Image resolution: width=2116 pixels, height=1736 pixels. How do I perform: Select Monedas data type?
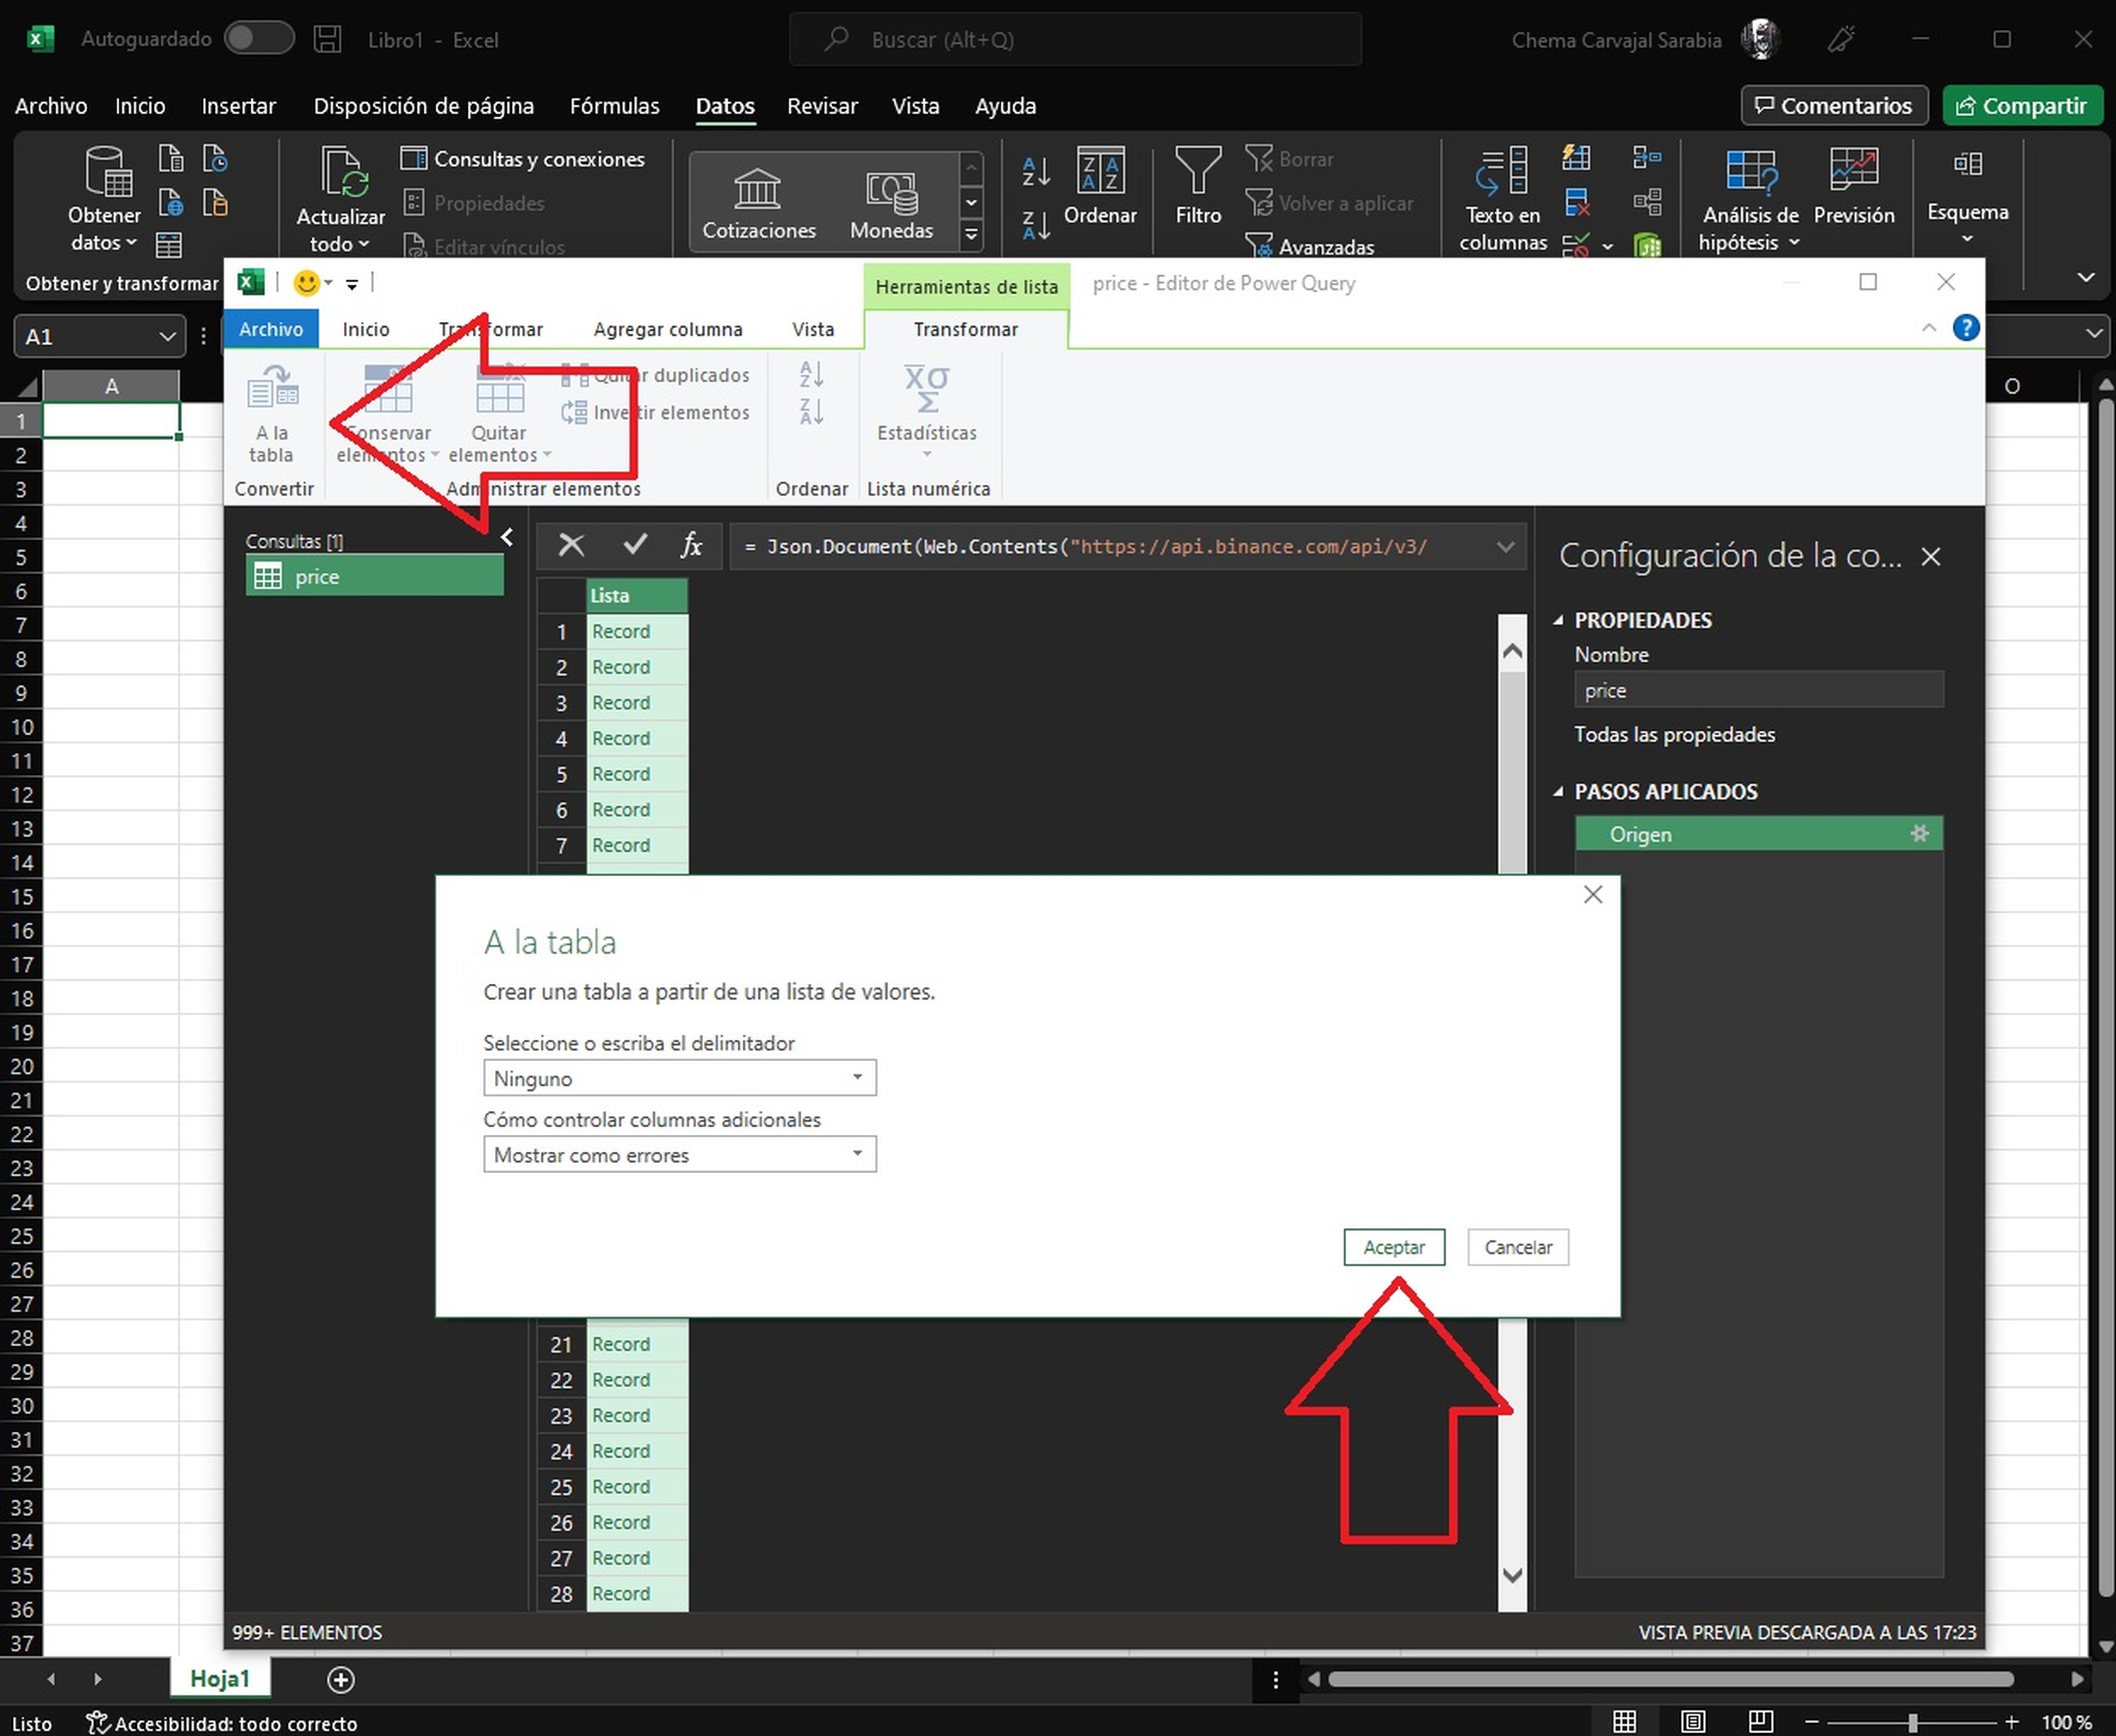pyautogui.click(x=891, y=203)
